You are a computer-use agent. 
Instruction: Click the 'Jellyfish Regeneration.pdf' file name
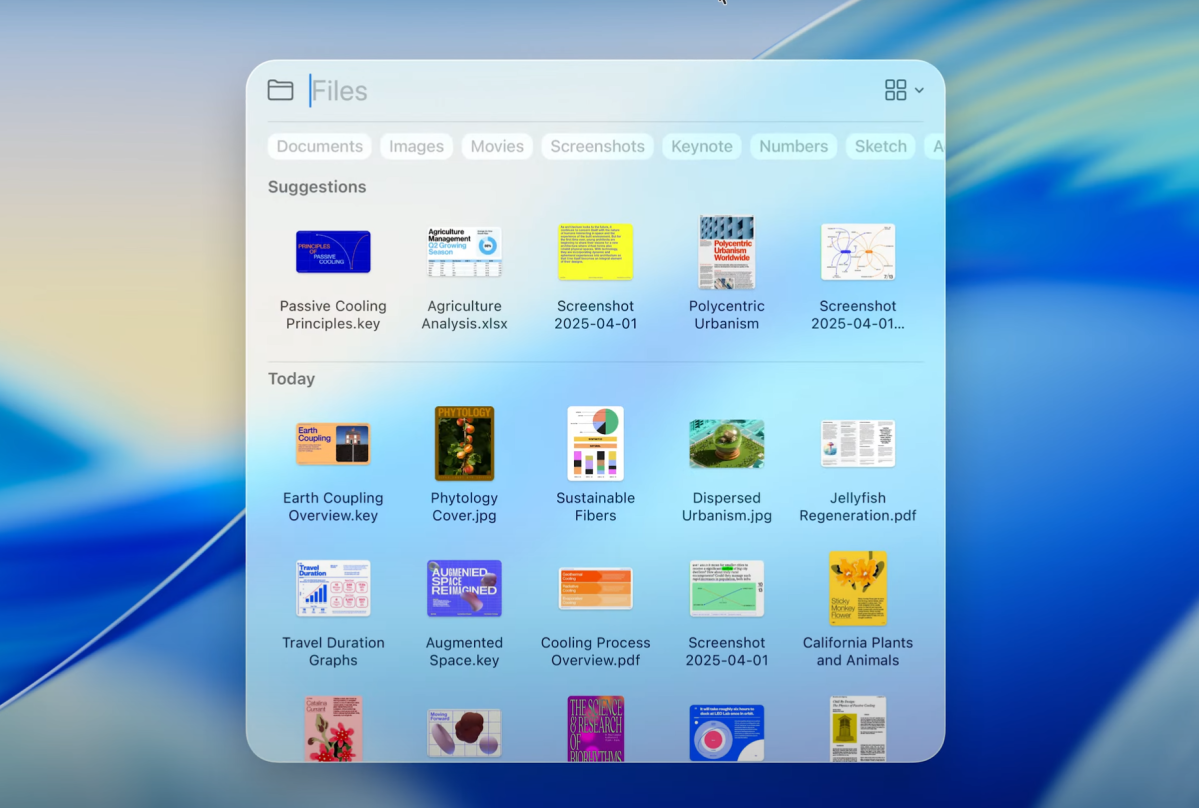(x=858, y=507)
